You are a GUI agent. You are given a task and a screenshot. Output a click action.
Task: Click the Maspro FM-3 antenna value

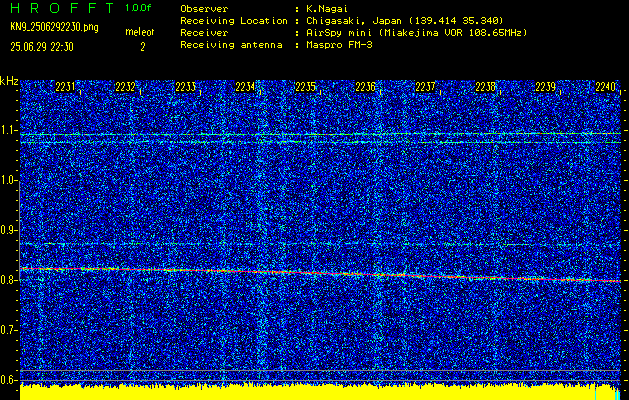(339, 45)
